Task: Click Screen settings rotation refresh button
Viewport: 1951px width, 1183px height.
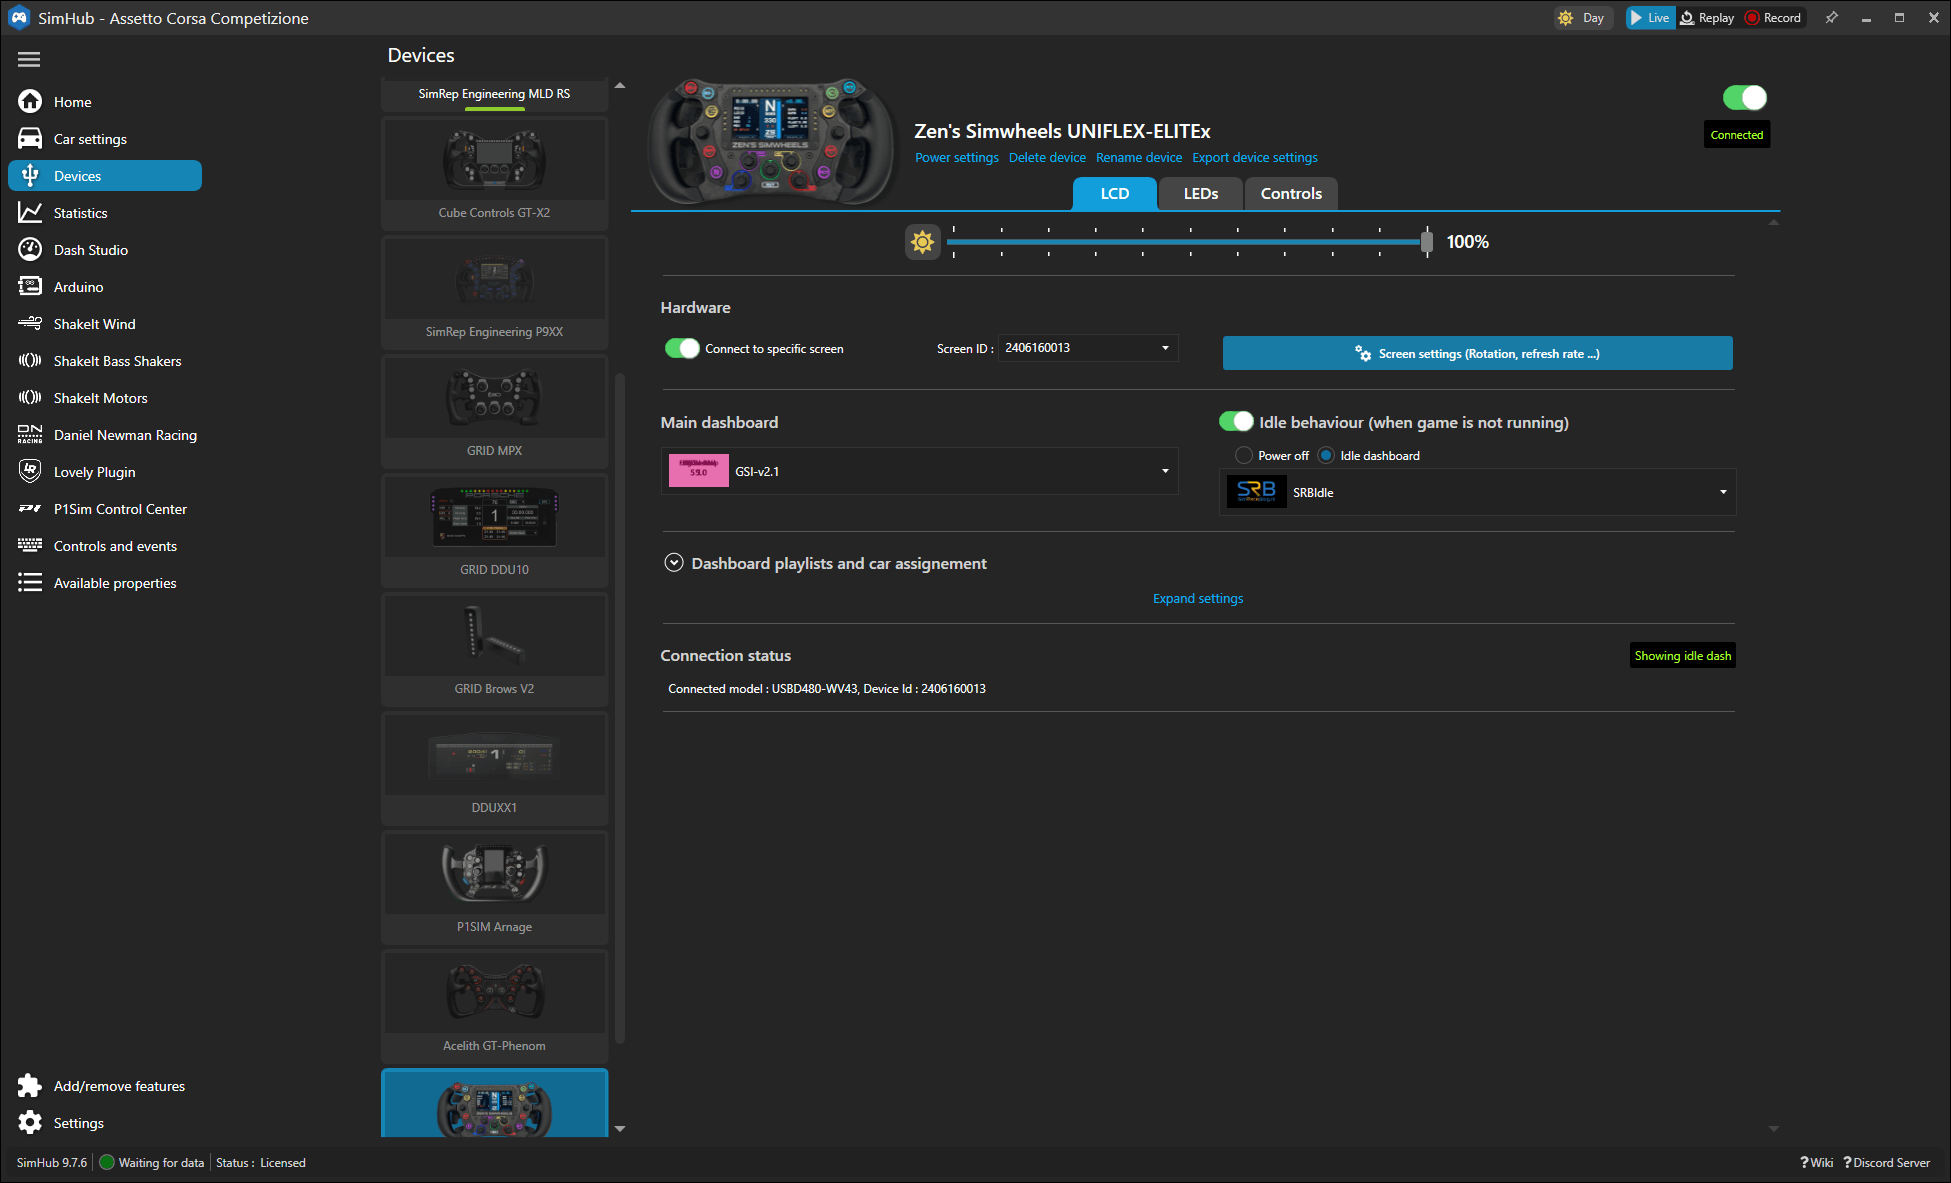Action: coord(1477,354)
